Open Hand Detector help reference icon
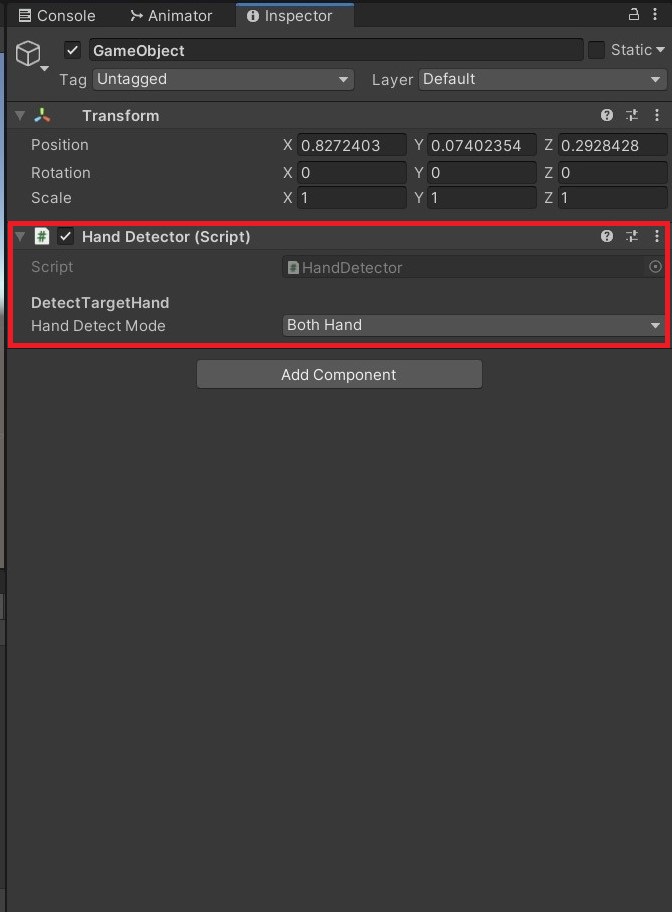672x912 pixels. coord(607,236)
